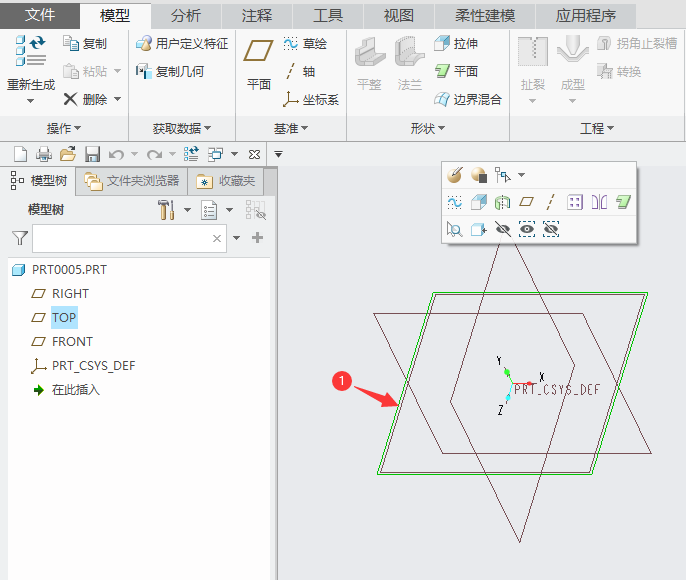Image resolution: width=686 pixels, height=580 pixels.
Task: Click the datum Plane icon in mini toolbar
Action: pos(526,202)
